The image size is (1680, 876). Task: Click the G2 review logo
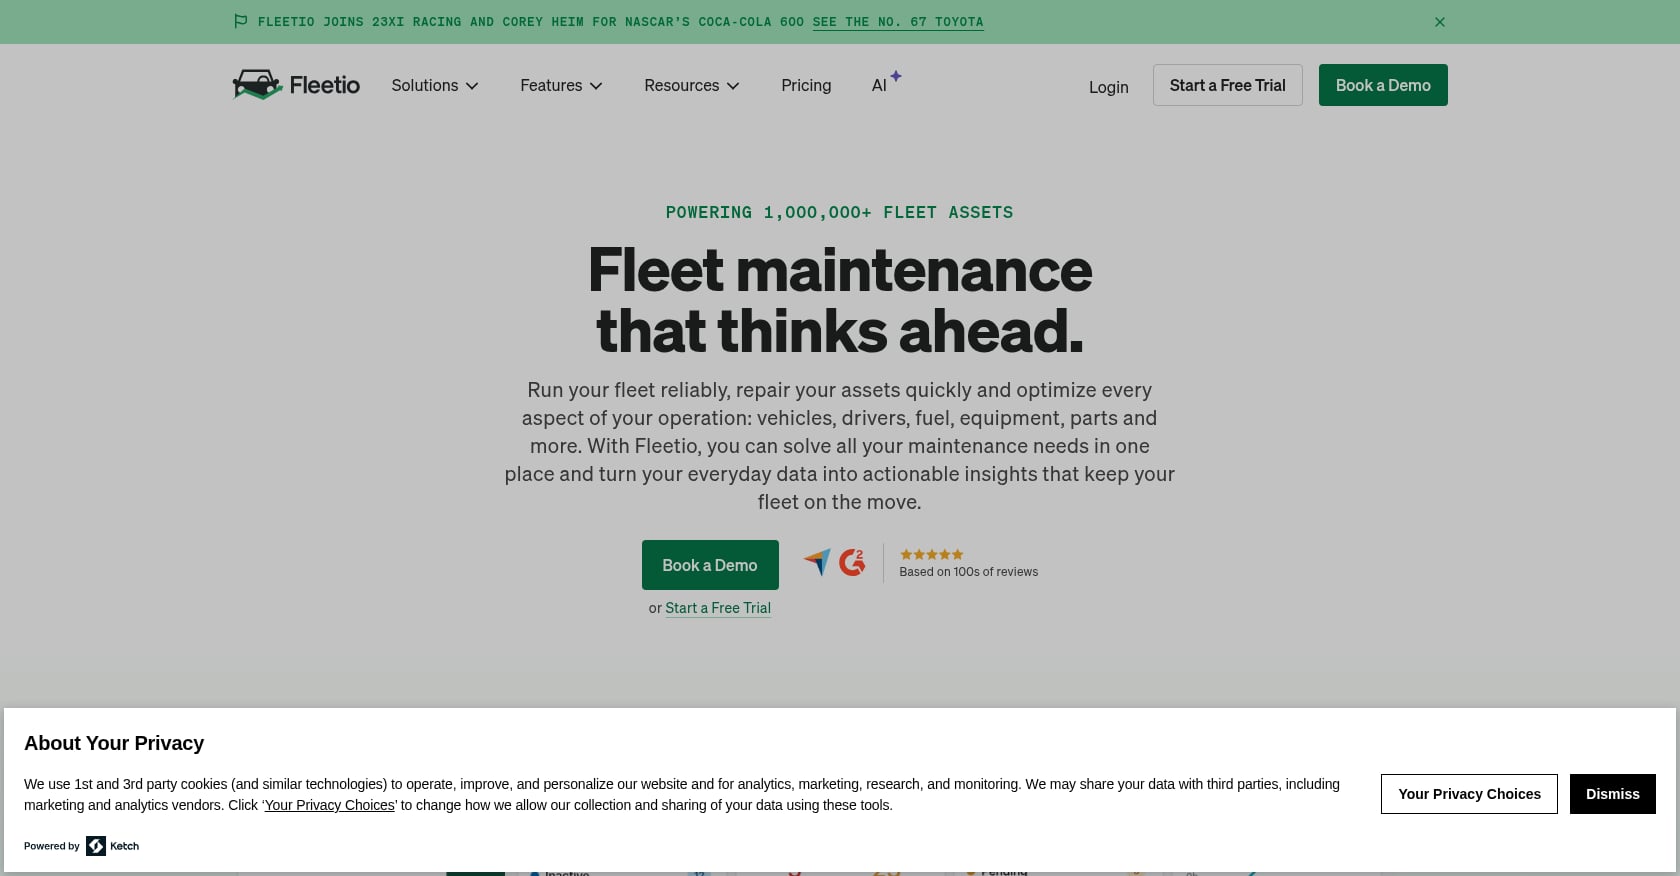coord(852,562)
